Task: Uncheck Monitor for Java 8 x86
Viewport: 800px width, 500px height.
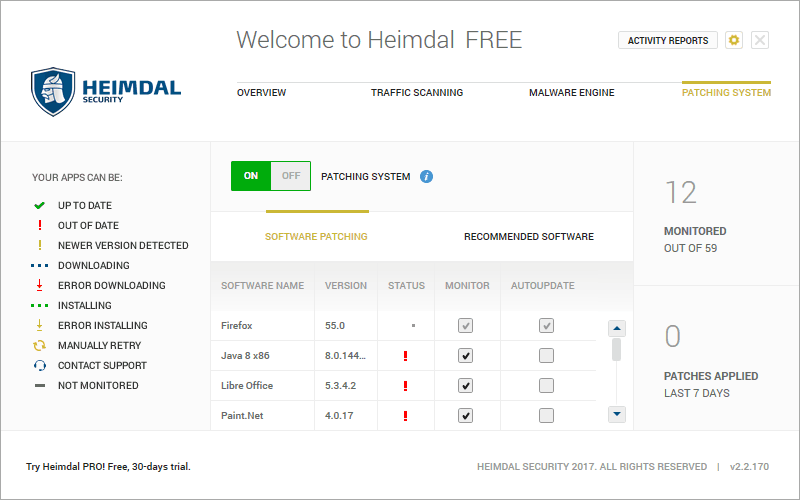Action: pos(465,356)
